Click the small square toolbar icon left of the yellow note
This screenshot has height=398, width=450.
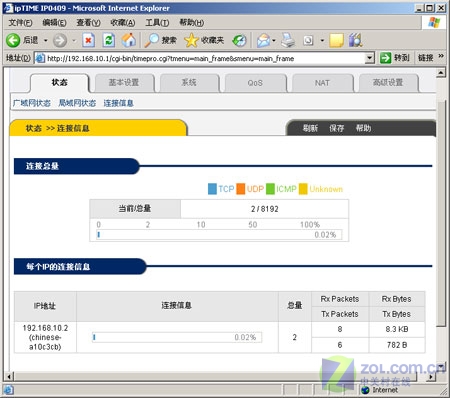pyautogui.click(x=308, y=41)
